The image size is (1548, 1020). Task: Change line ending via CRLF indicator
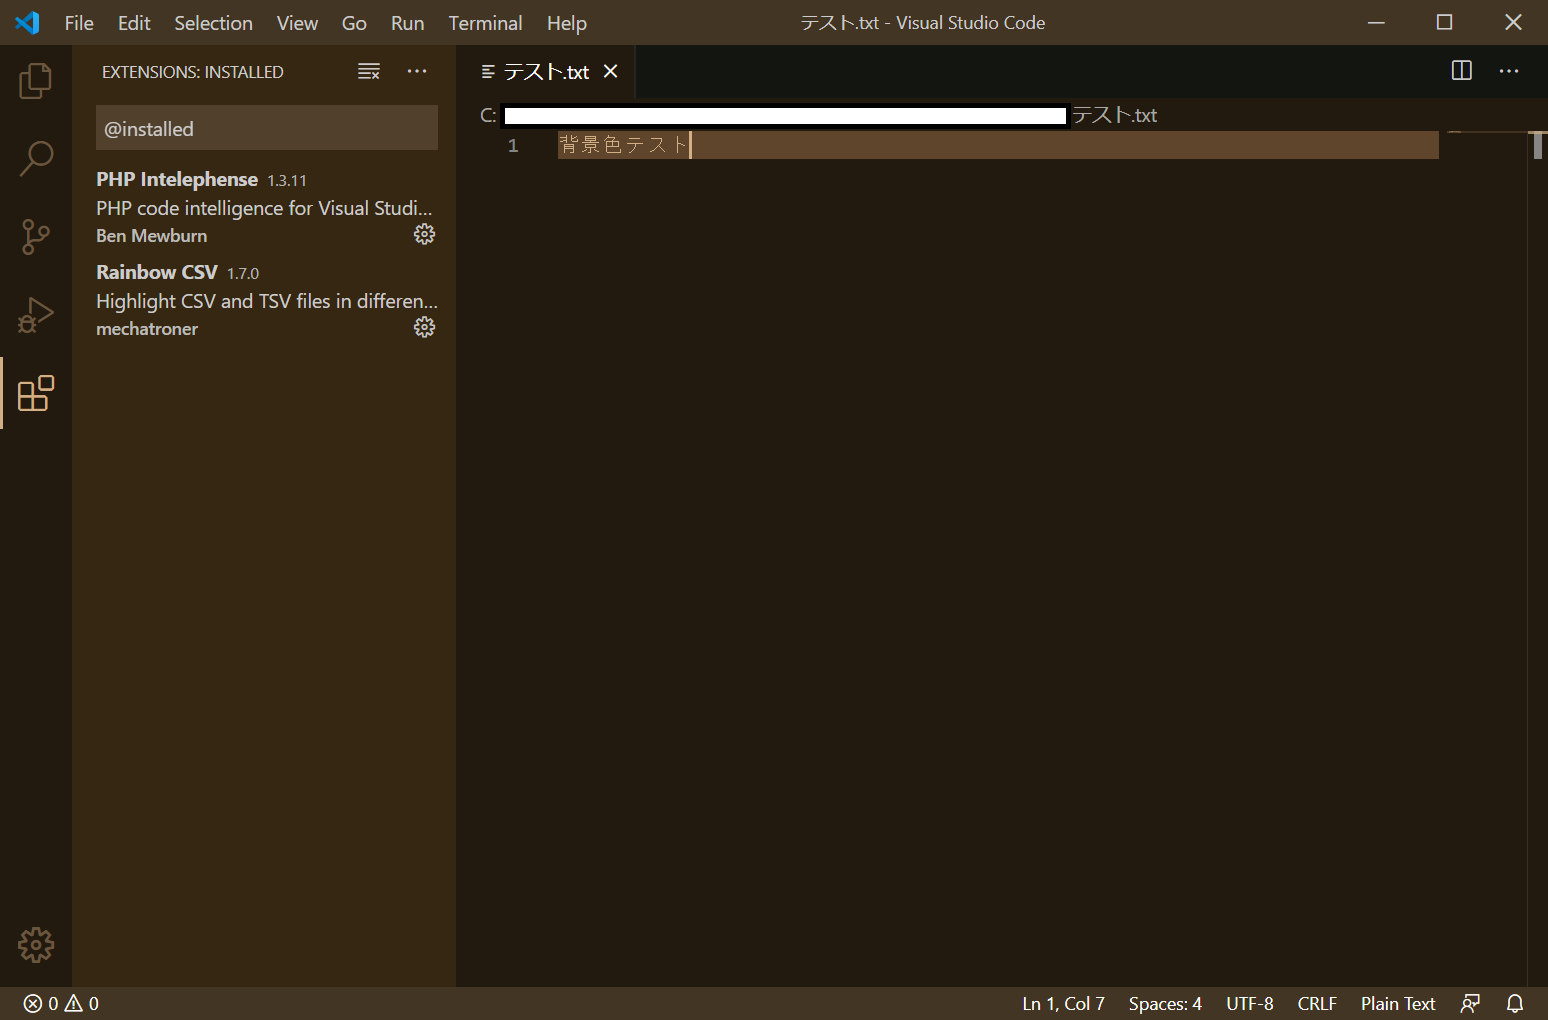coord(1317,1003)
